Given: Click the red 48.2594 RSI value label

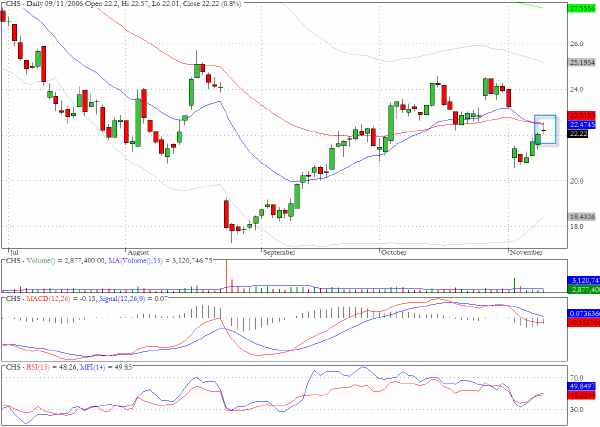Looking at the screenshot, I should coord(582,395).
